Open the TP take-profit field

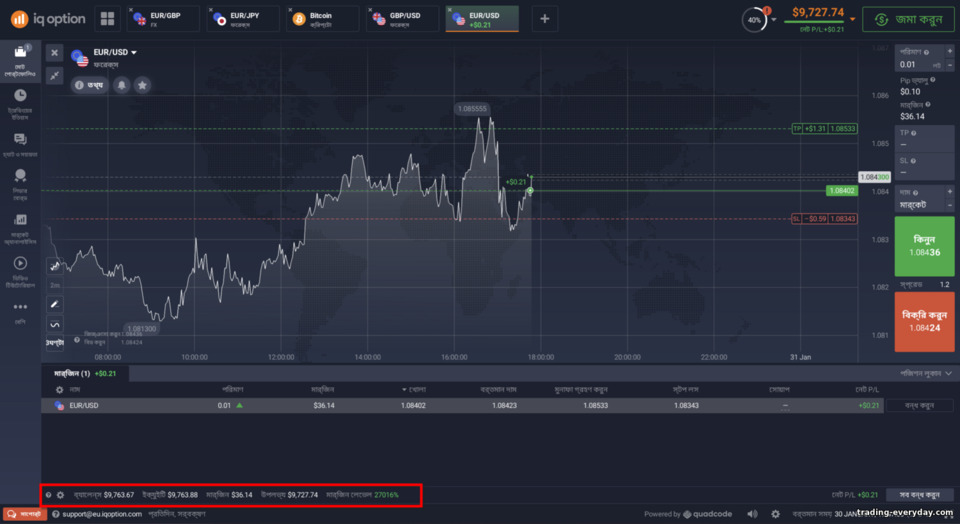924,140
